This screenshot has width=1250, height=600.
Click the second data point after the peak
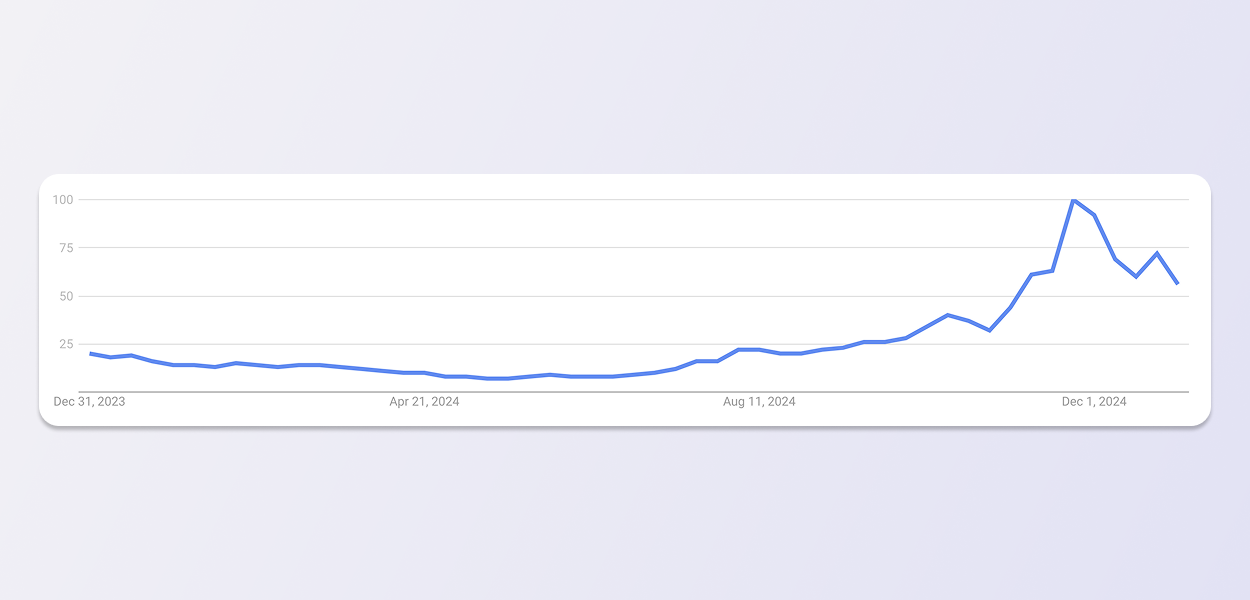click(x=1115, y=259)
